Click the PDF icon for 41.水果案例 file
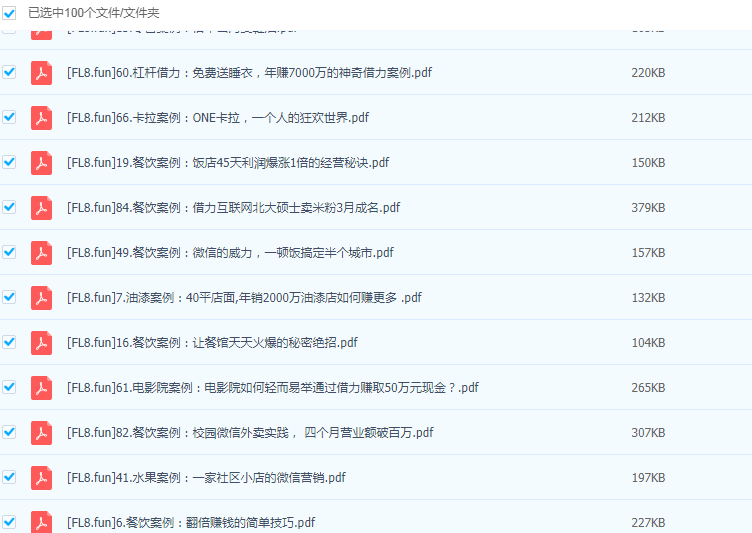This screenshot has width=752, height=533. 41,478
